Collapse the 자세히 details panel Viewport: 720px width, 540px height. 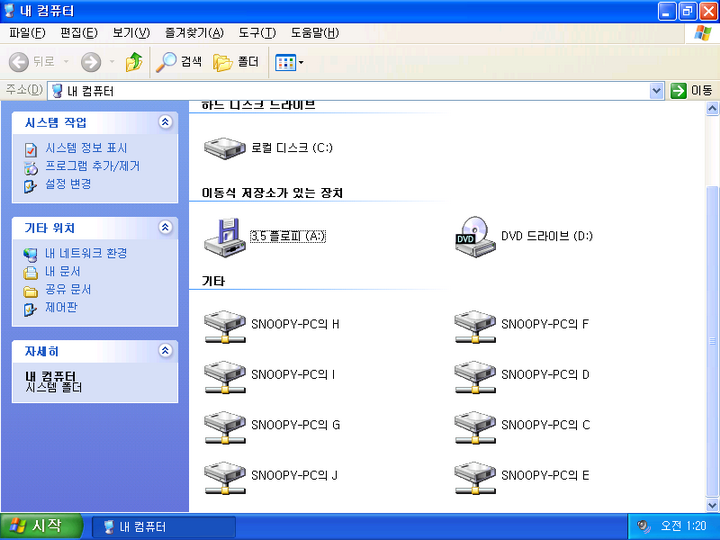[x=165, y=350]
